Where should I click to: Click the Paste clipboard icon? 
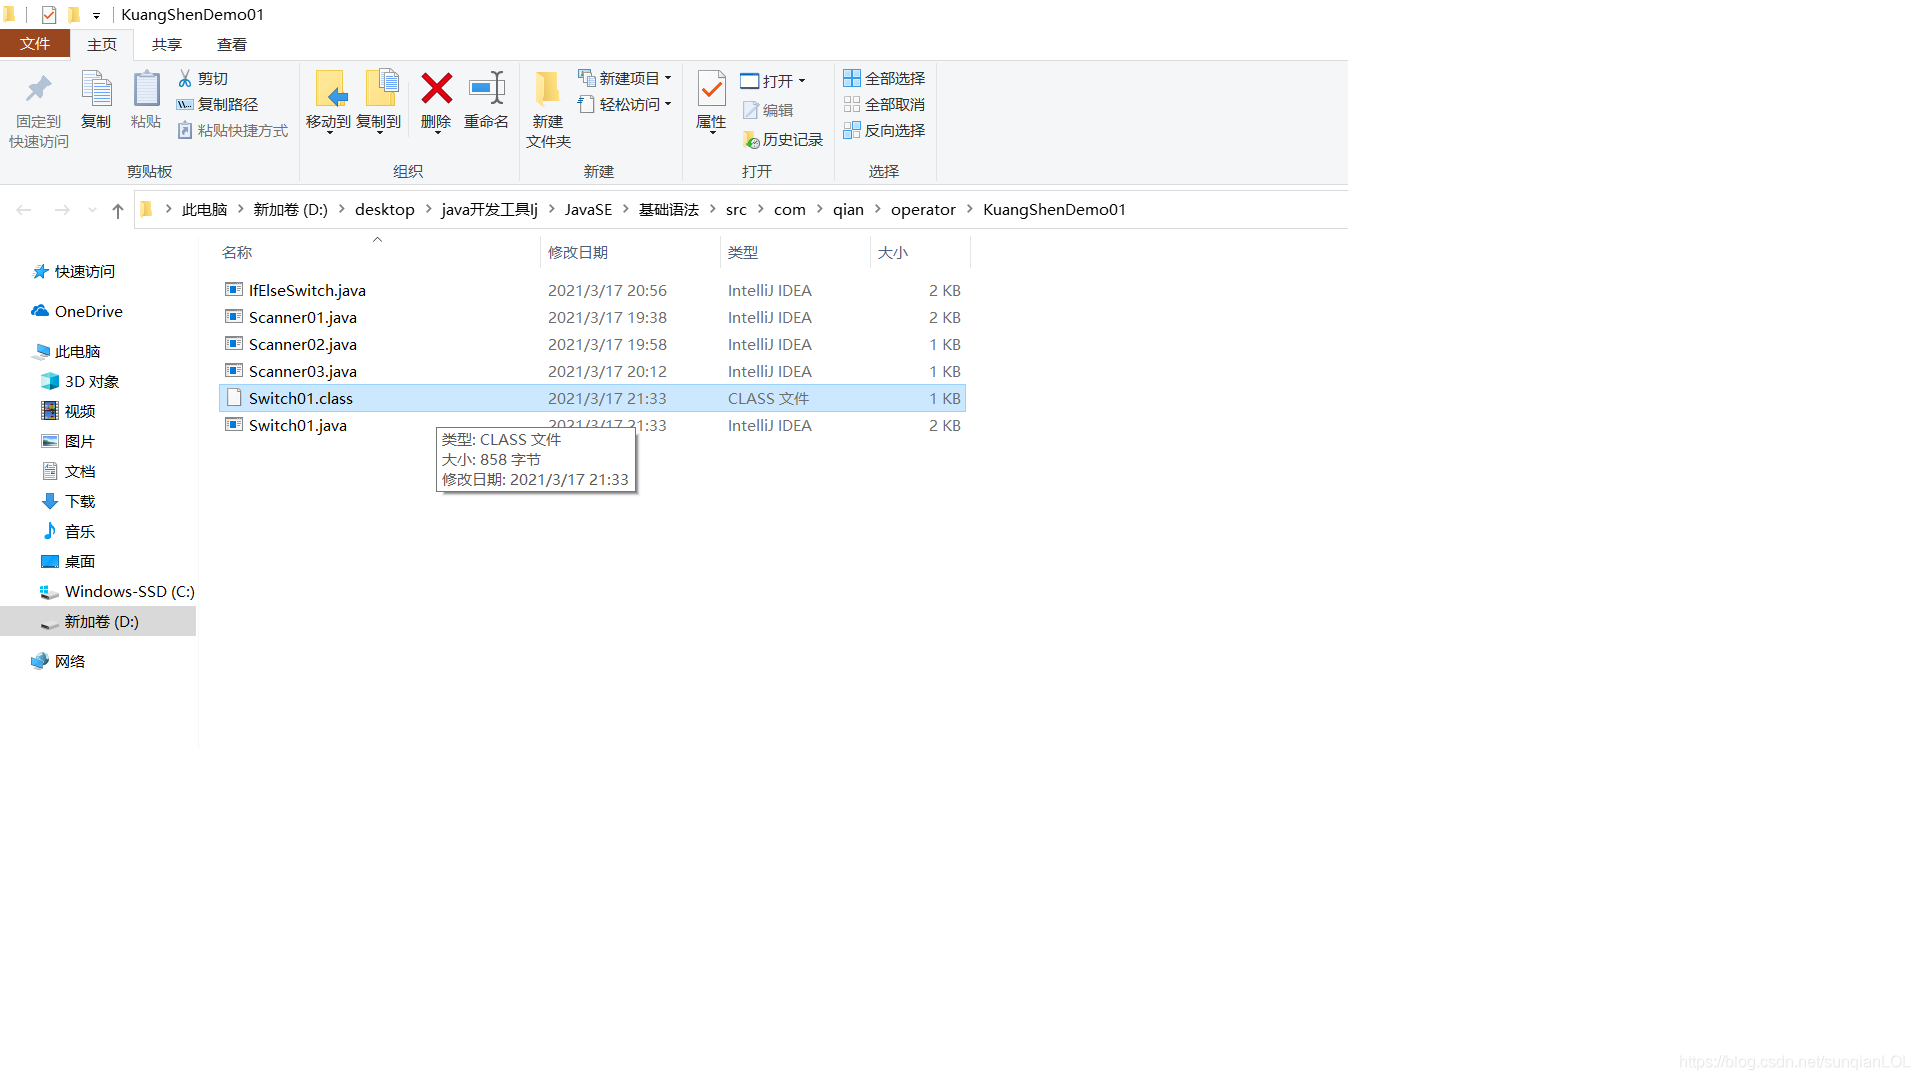[146, 89]
